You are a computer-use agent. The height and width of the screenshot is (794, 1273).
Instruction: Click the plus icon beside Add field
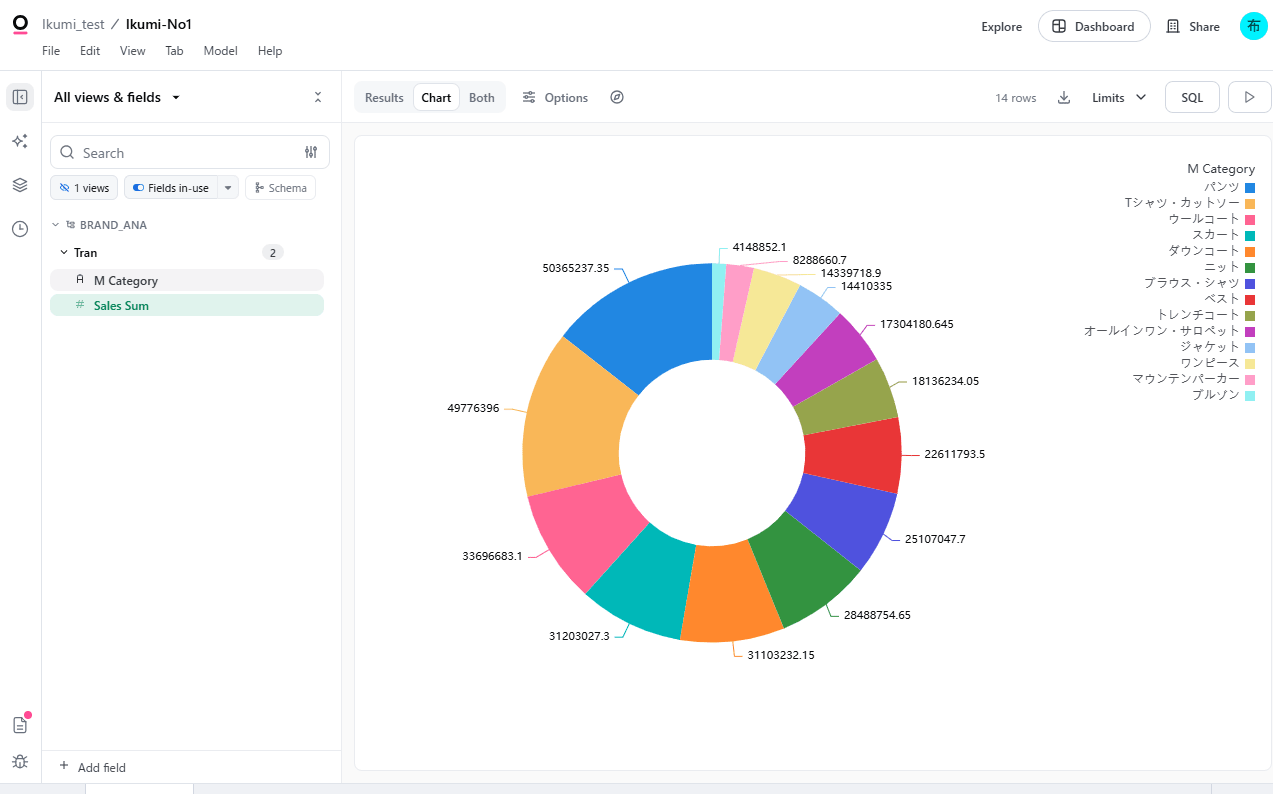64,766
